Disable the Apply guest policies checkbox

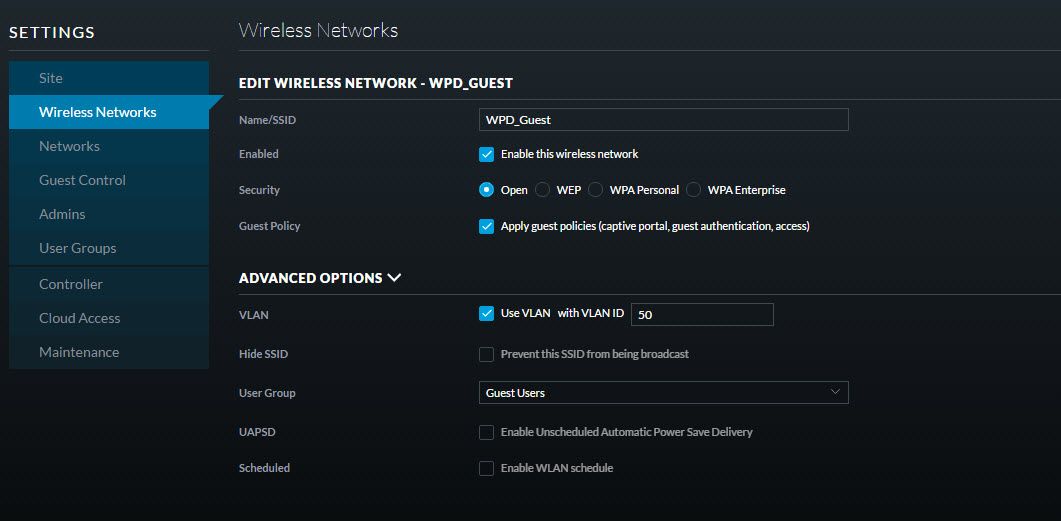point(487,226)
